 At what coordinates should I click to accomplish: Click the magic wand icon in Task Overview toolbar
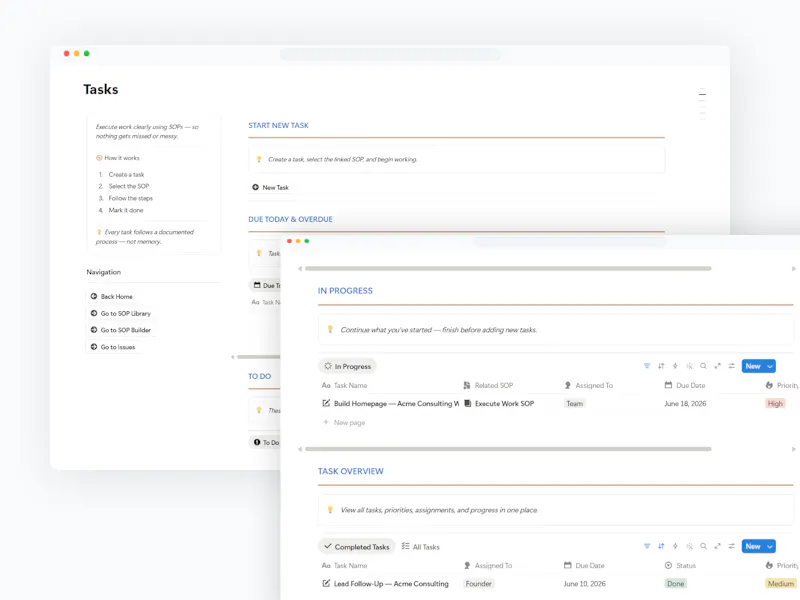click(x=689, y=546)
